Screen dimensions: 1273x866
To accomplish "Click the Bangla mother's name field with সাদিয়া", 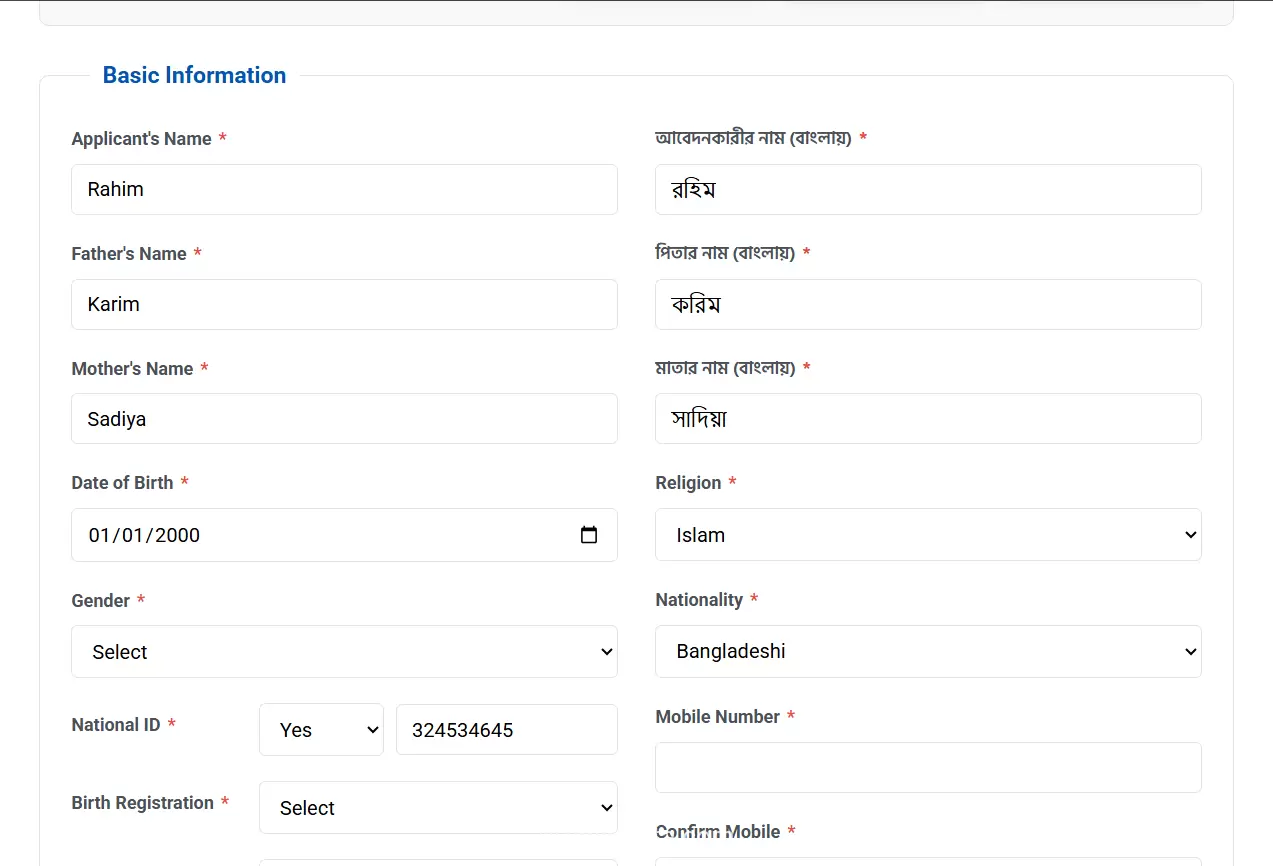I will click(928, 418).
